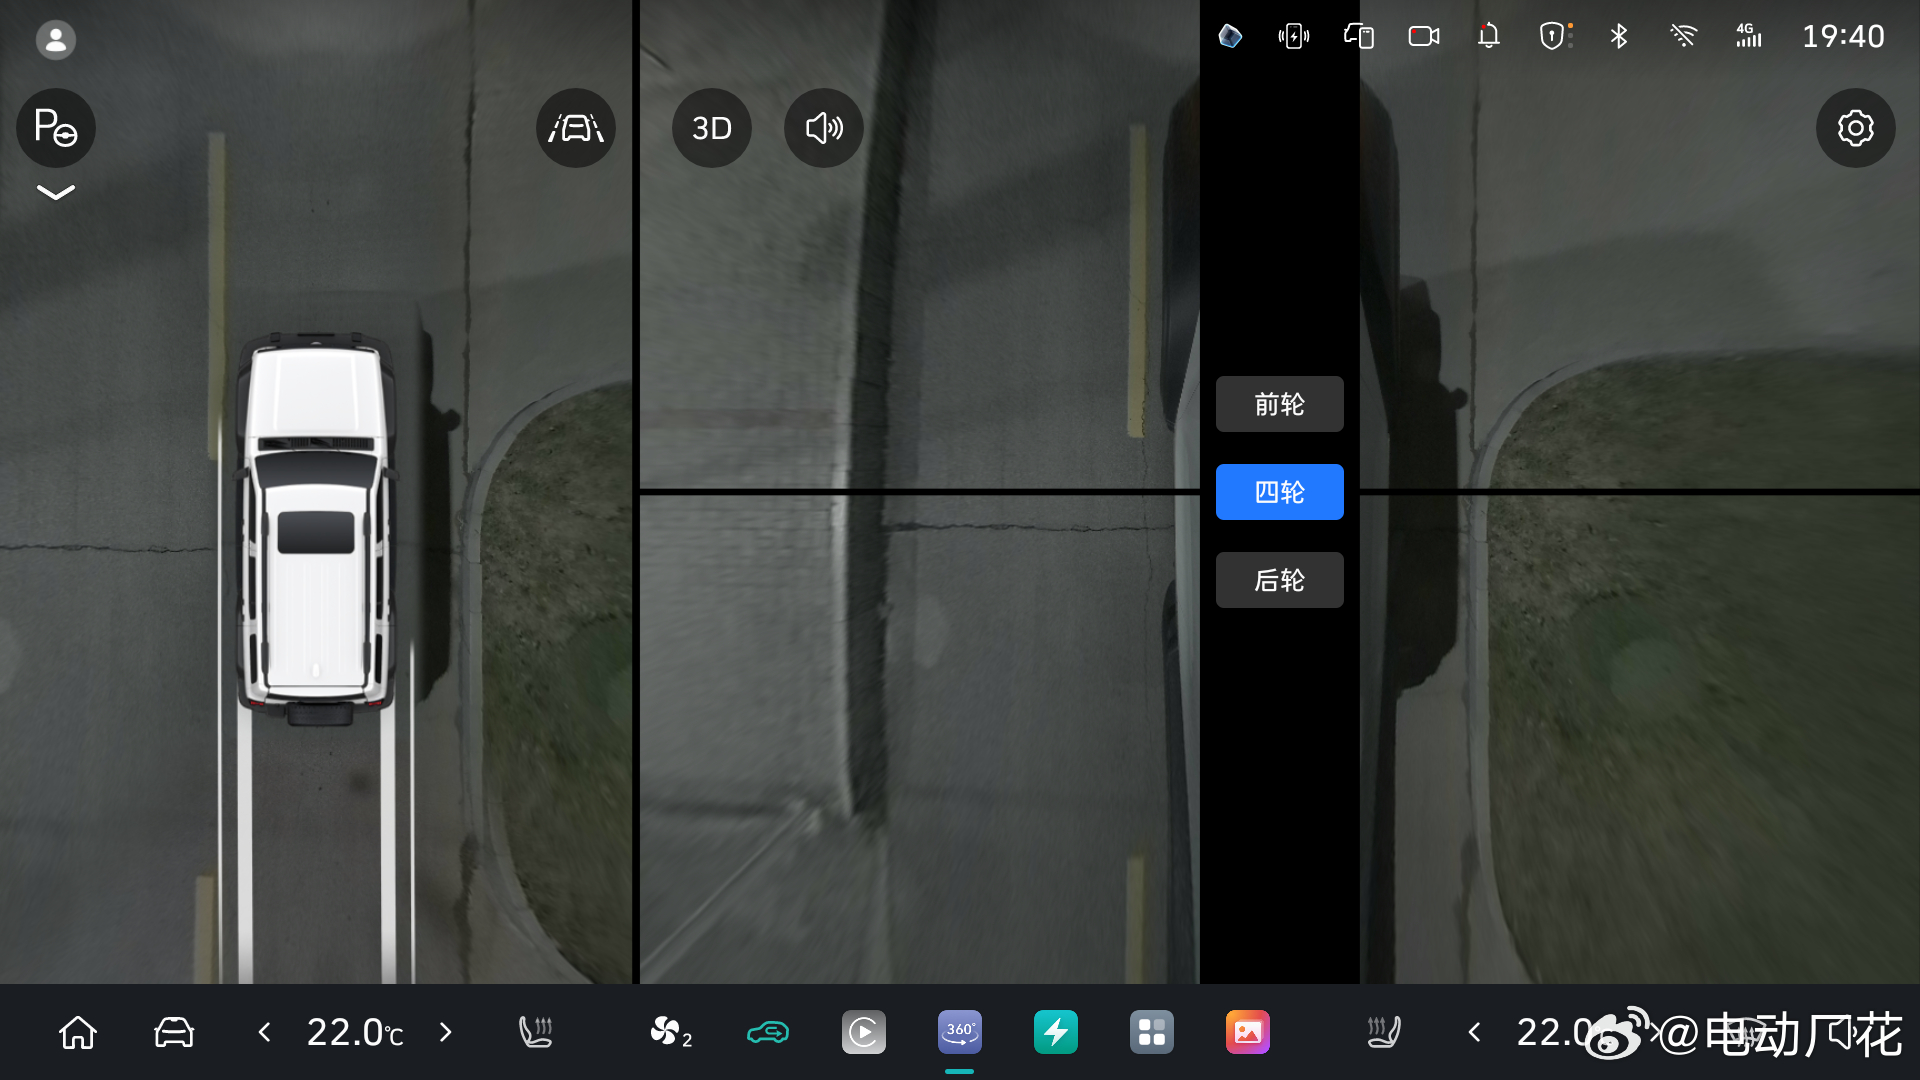The width and height of the screenshot is (1920, 1080).
Task: Go to the Home screen
Action: pyautogui.click(x=78, y=1032)
